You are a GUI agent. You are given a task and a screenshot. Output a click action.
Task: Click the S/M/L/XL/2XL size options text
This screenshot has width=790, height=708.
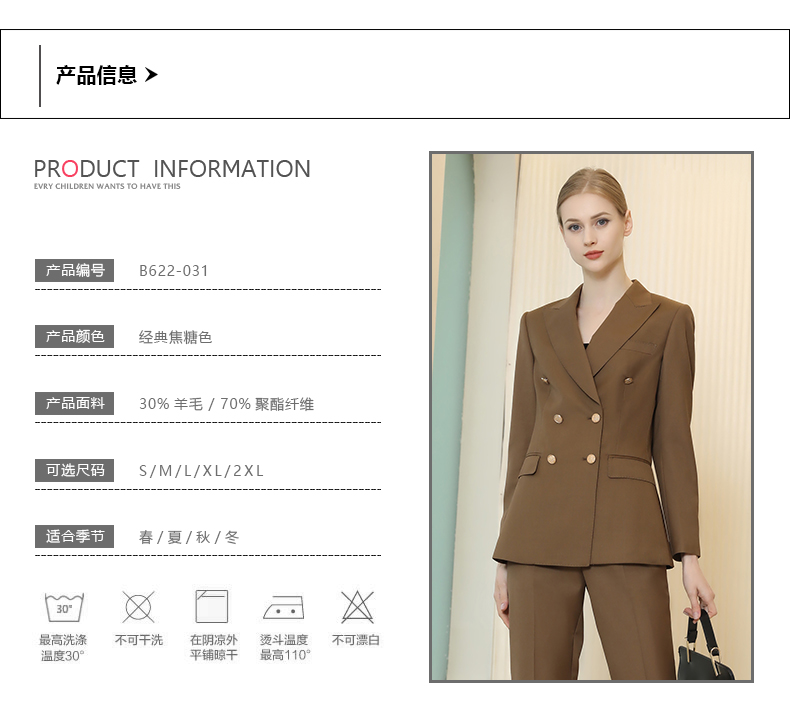(x=201, y=471)
